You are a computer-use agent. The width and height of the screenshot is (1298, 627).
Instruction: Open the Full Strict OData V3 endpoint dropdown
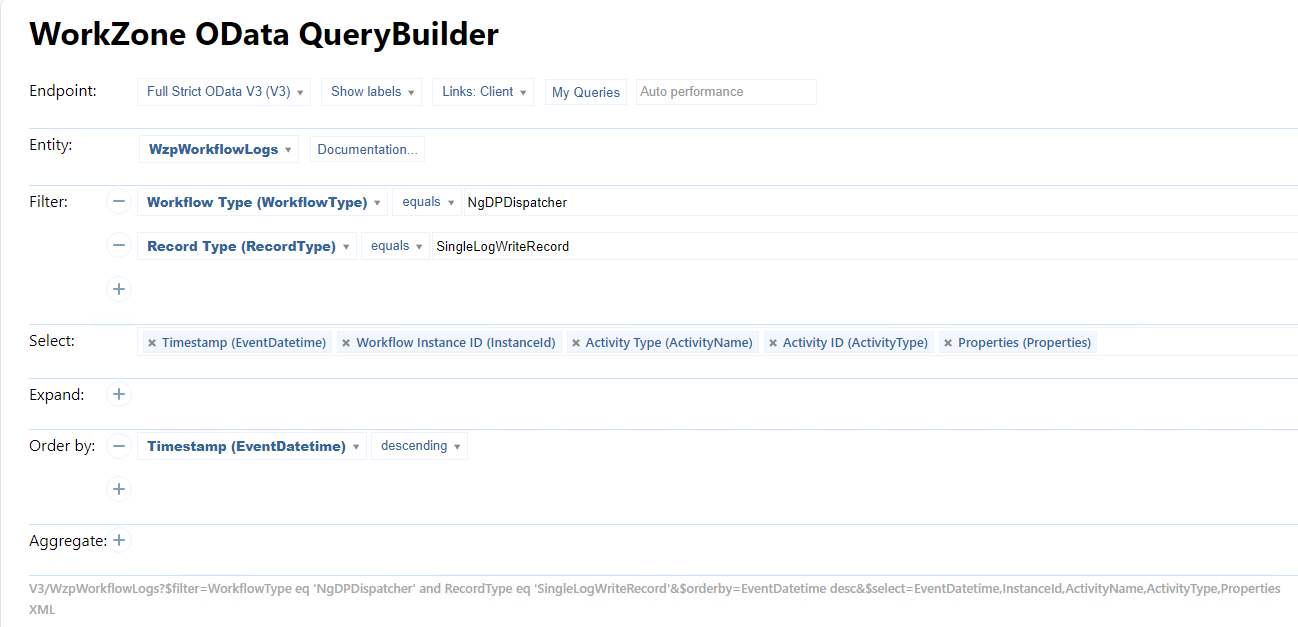pyautogui.click(x=224, y=92)
